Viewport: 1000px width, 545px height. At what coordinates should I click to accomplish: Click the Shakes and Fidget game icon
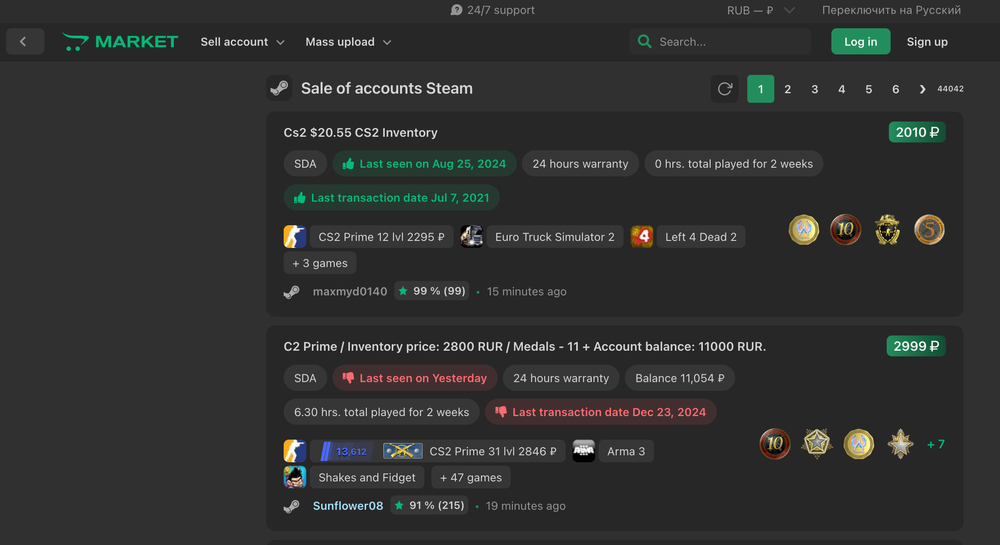(295, 477)
